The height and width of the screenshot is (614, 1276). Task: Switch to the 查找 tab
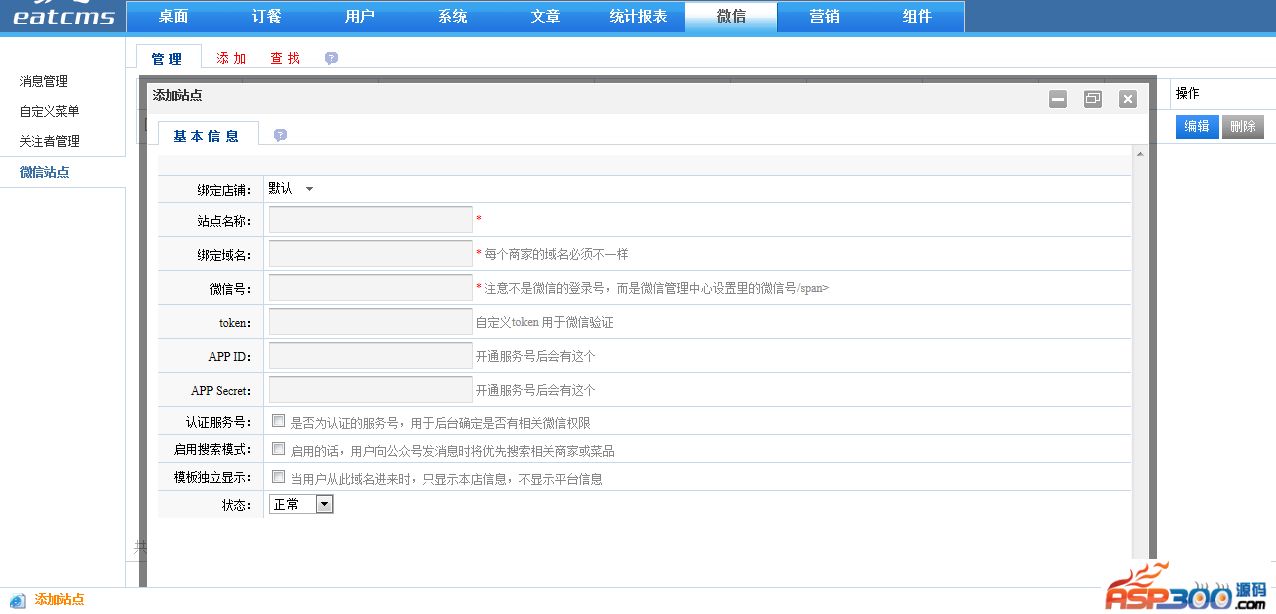[285, 59]
